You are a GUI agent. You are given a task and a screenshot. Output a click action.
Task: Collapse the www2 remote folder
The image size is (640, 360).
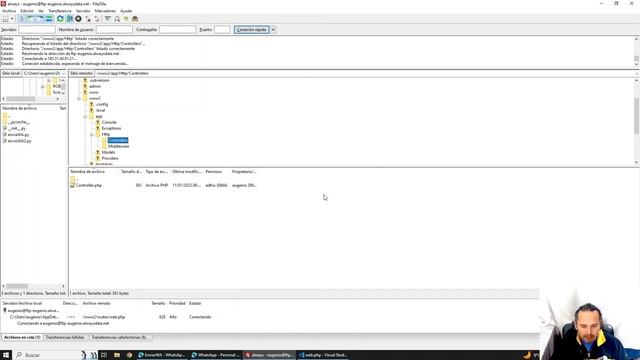click(x=79, y=98)
